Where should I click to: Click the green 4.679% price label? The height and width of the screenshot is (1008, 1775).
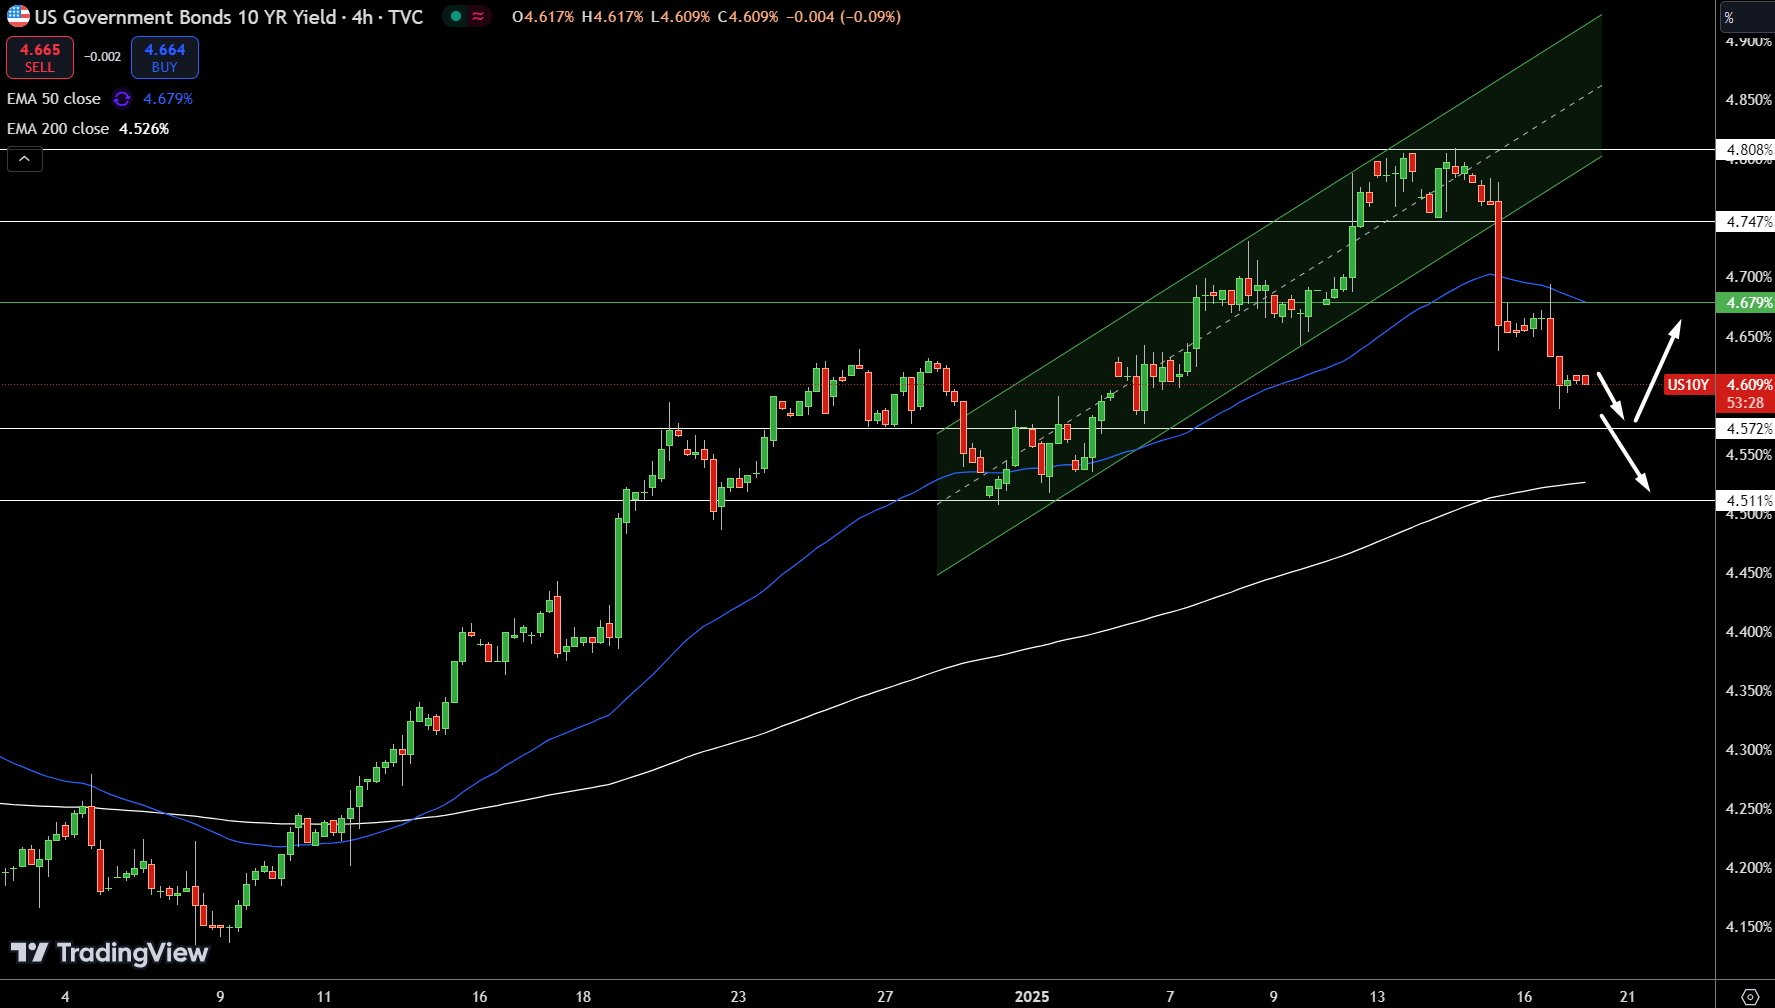[x=1745, y=303]
